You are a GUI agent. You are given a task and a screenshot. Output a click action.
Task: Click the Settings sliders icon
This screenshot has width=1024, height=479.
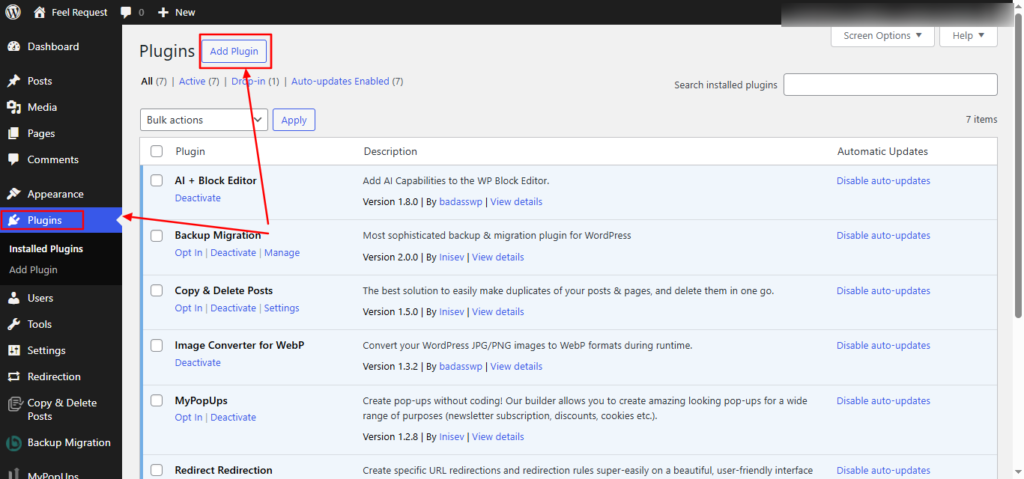(x=14, y=350)
